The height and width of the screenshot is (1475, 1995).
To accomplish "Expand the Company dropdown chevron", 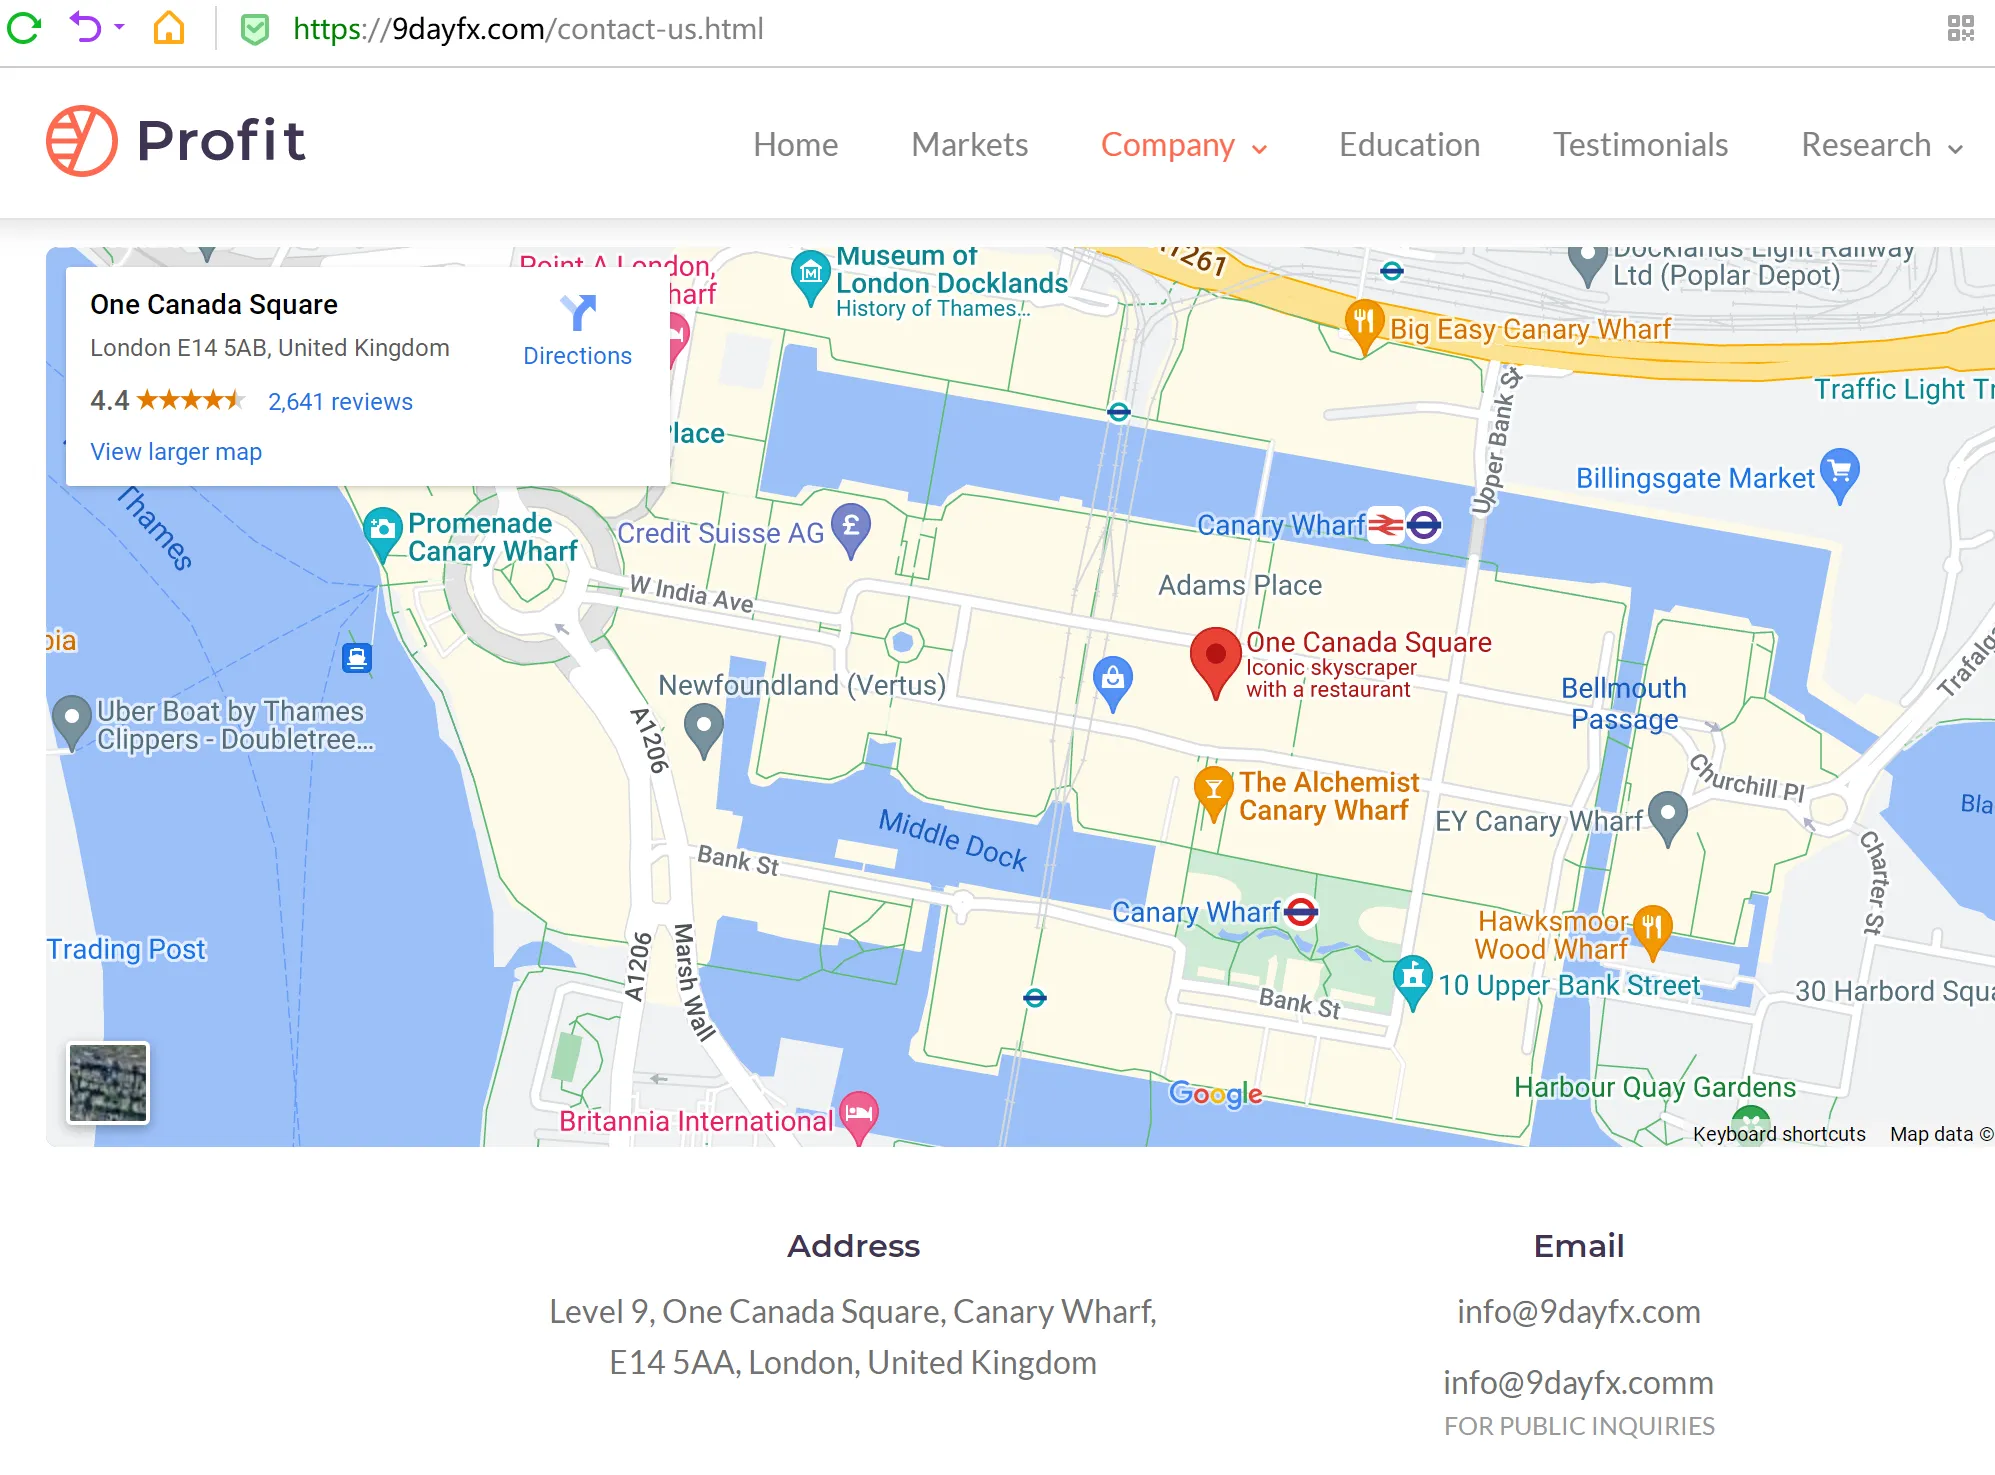I will click(x=1259, y=149).
